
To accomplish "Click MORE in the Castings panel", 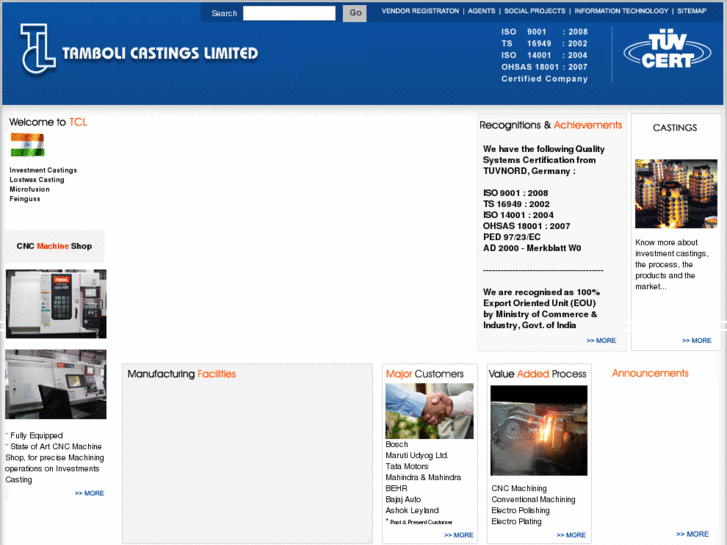I will (x=696, y=340).
